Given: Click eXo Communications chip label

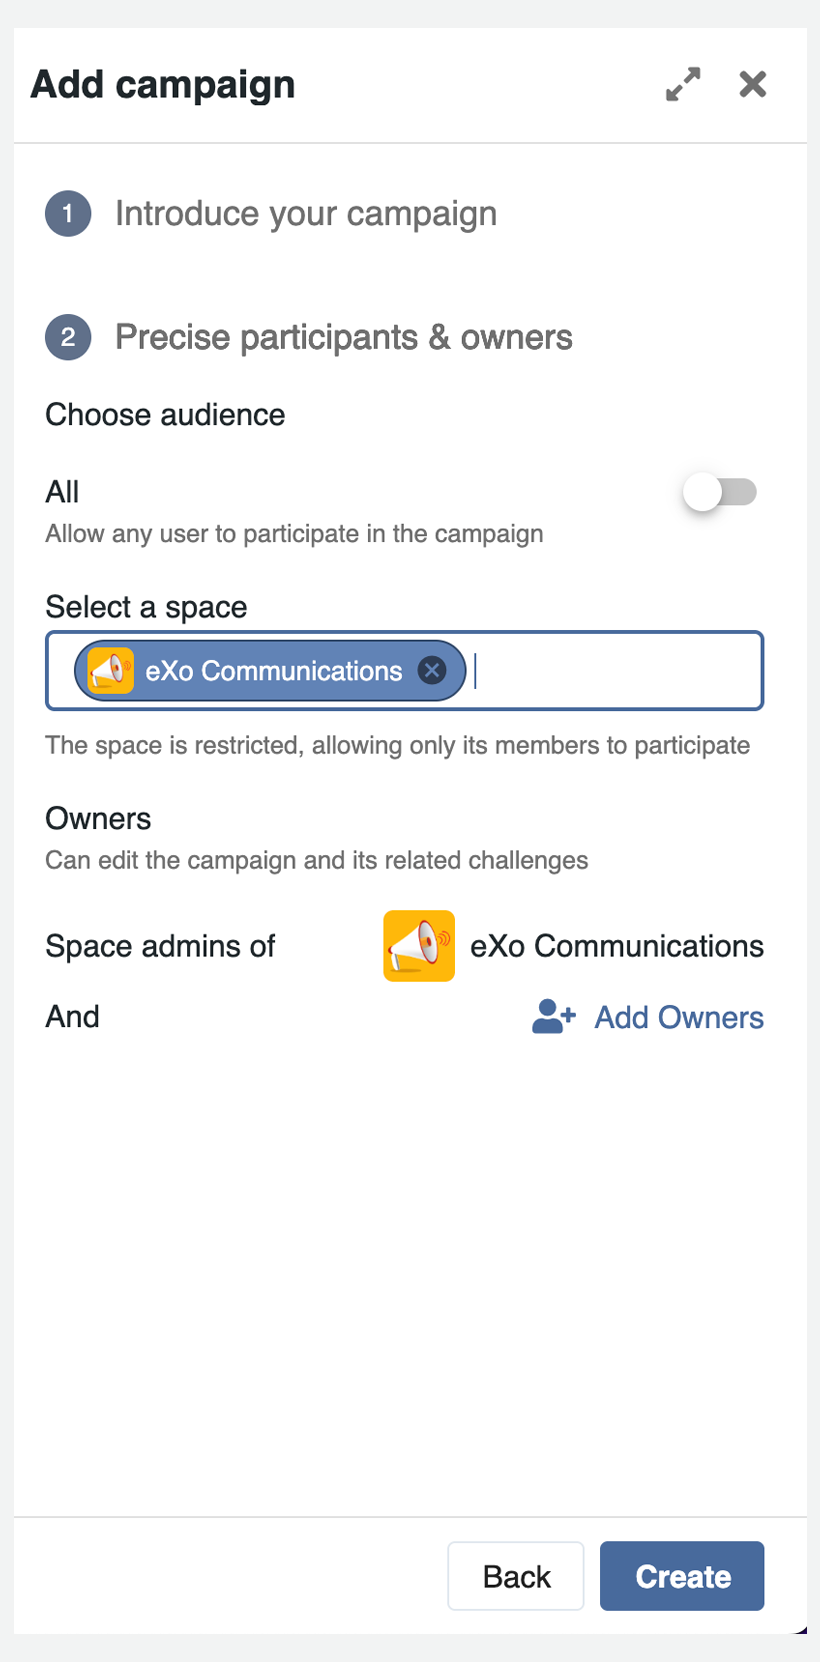Looking at the screenshot, I should click(x=273, y=671).
